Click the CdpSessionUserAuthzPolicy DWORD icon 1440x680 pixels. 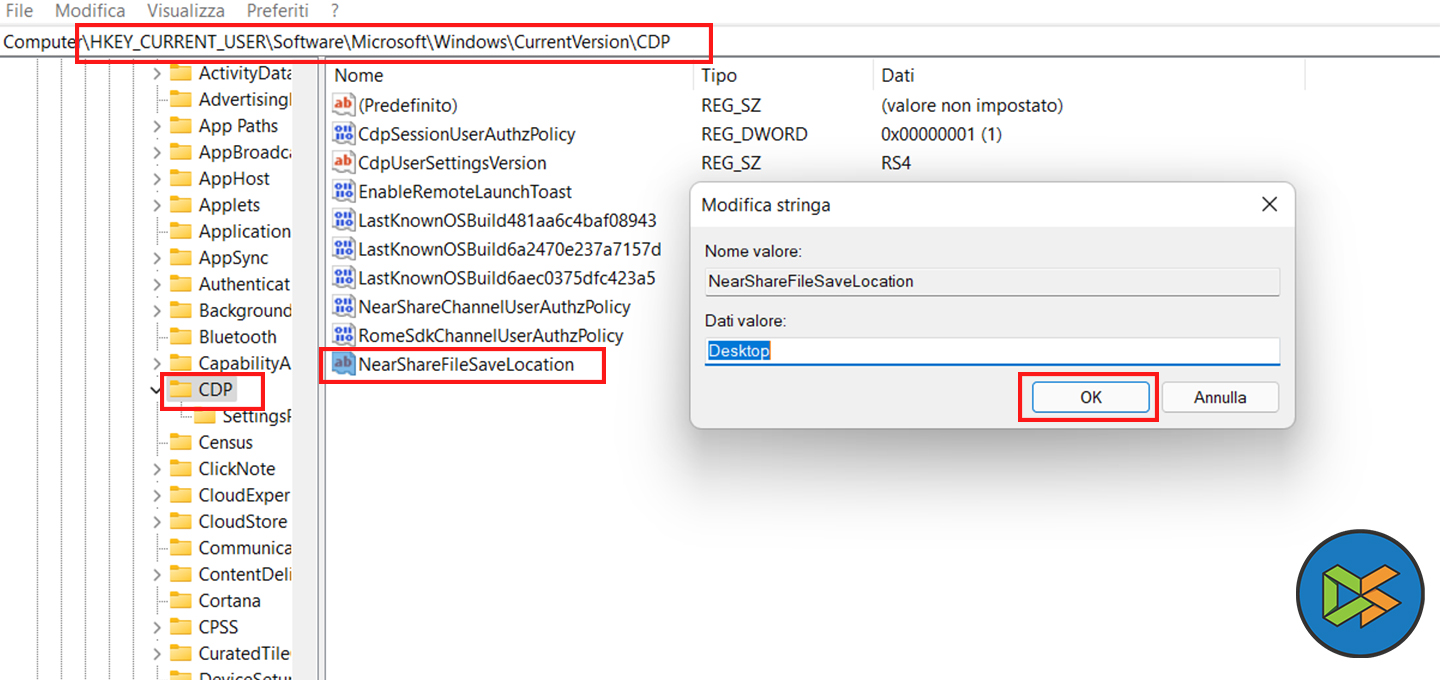click(x=343, y=134)
